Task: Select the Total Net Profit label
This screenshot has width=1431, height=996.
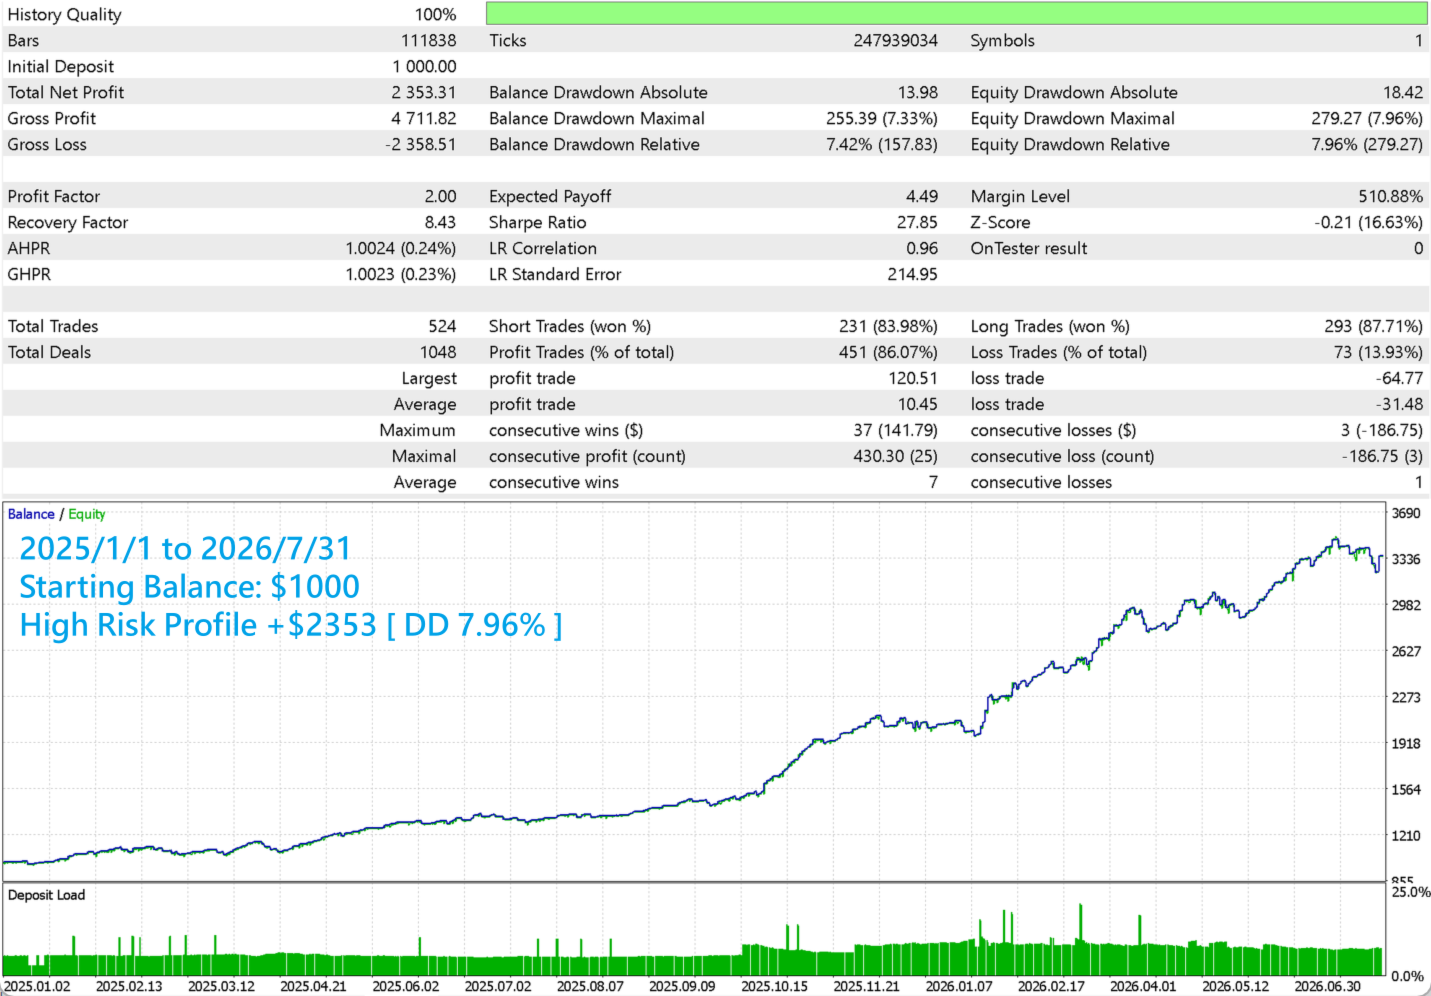Action: (66, 93)
